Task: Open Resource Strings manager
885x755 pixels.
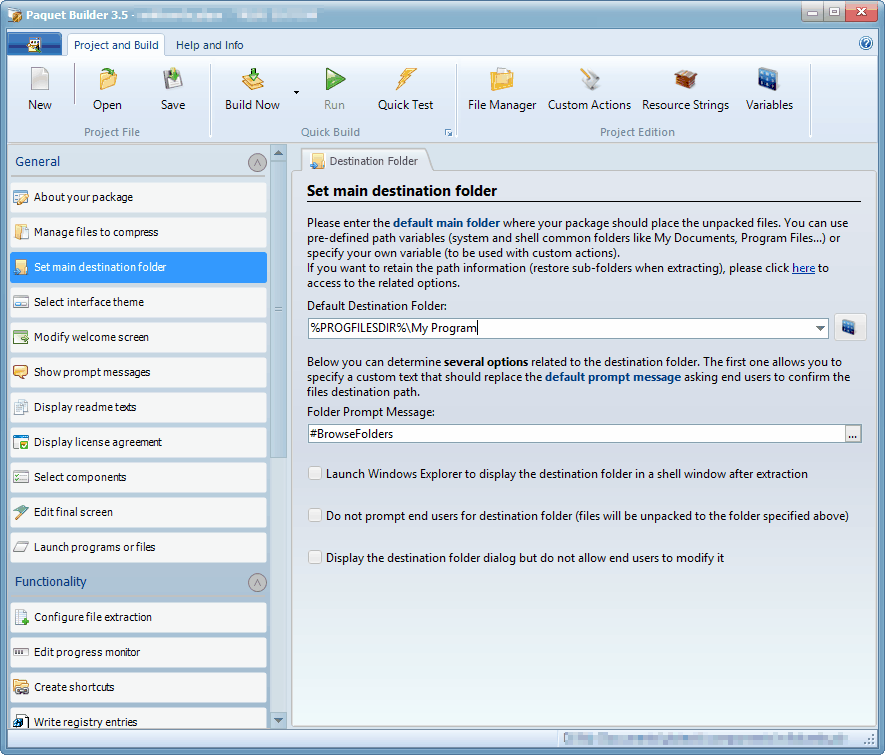Action: [x=685, y=88]
